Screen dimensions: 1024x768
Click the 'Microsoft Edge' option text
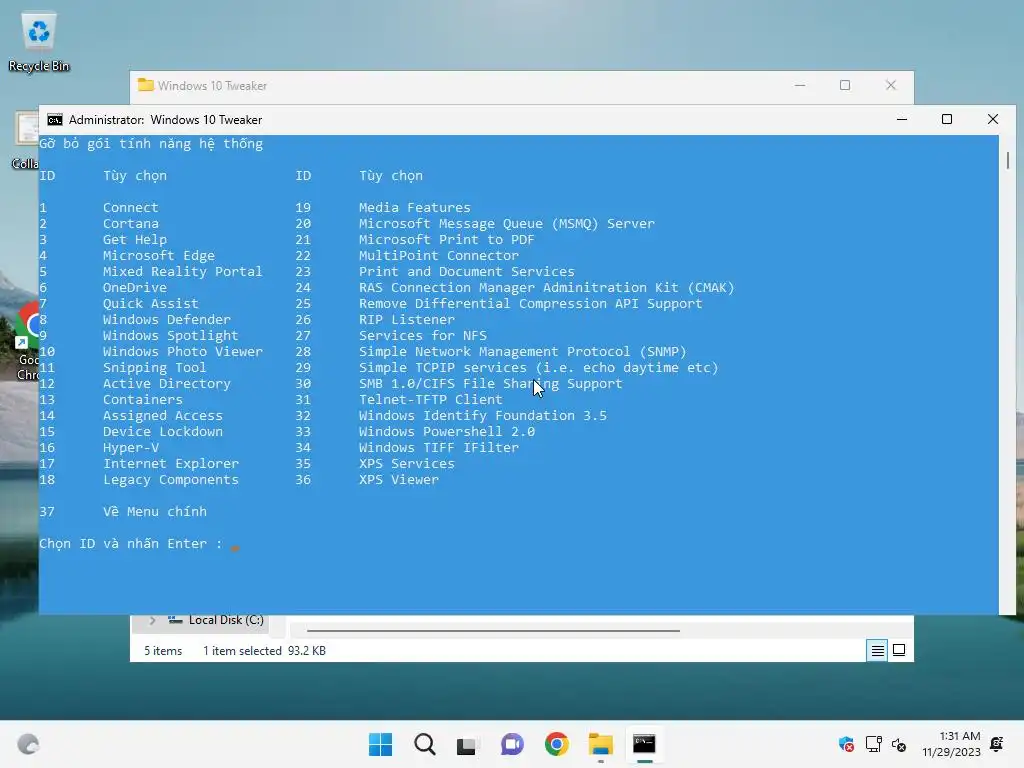[x=159, y=255]
